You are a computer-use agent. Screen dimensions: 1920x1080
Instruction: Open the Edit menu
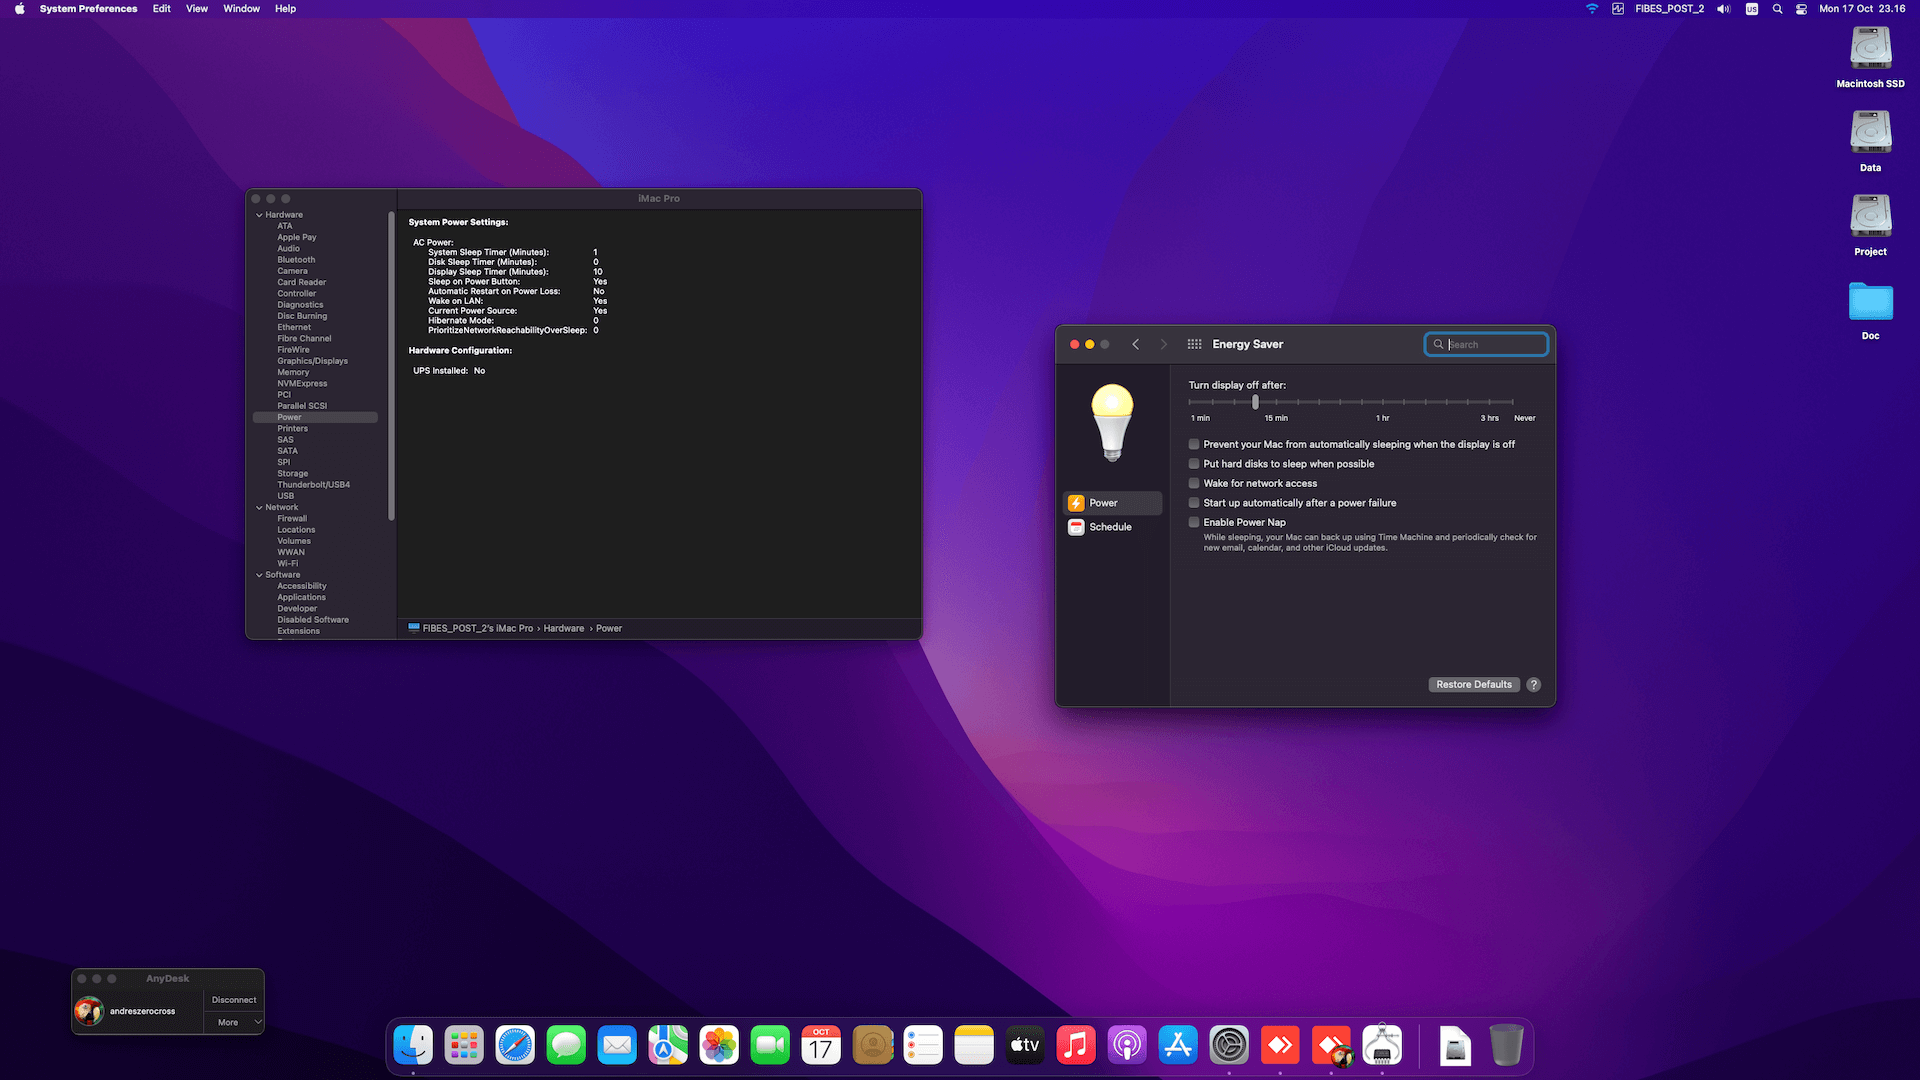point(161,9)
